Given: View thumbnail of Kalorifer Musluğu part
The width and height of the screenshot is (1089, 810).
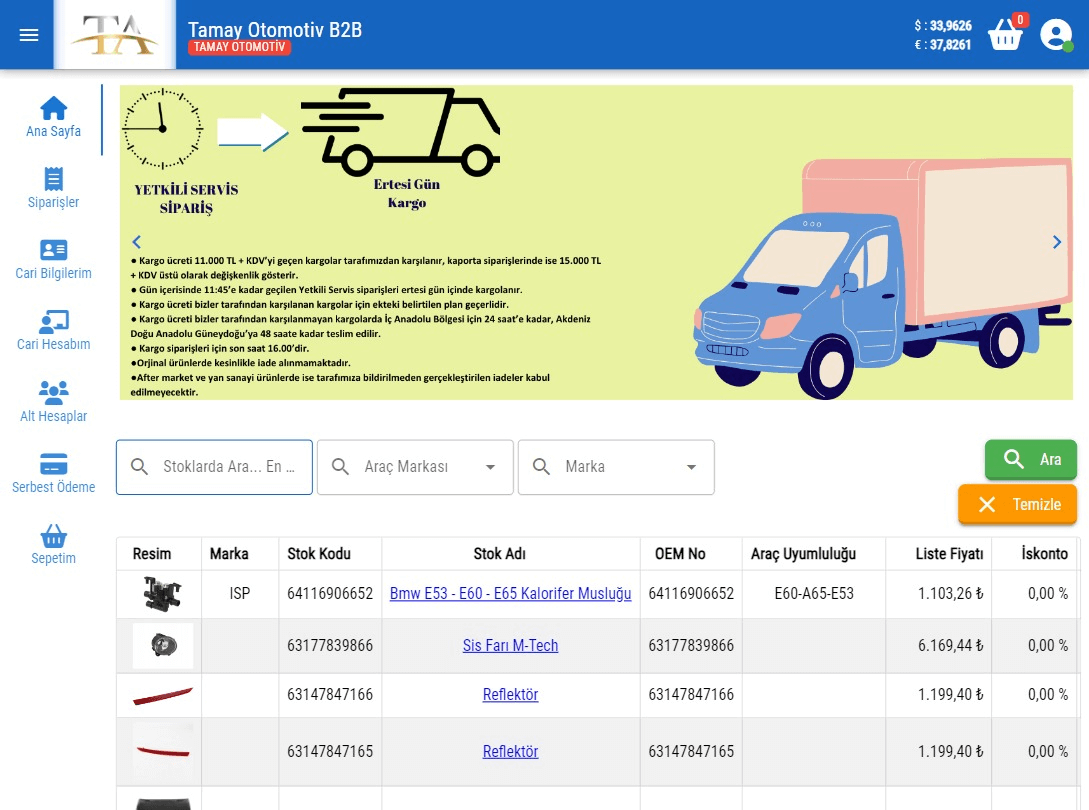Looking at the screenshot, I should (163, 593).
